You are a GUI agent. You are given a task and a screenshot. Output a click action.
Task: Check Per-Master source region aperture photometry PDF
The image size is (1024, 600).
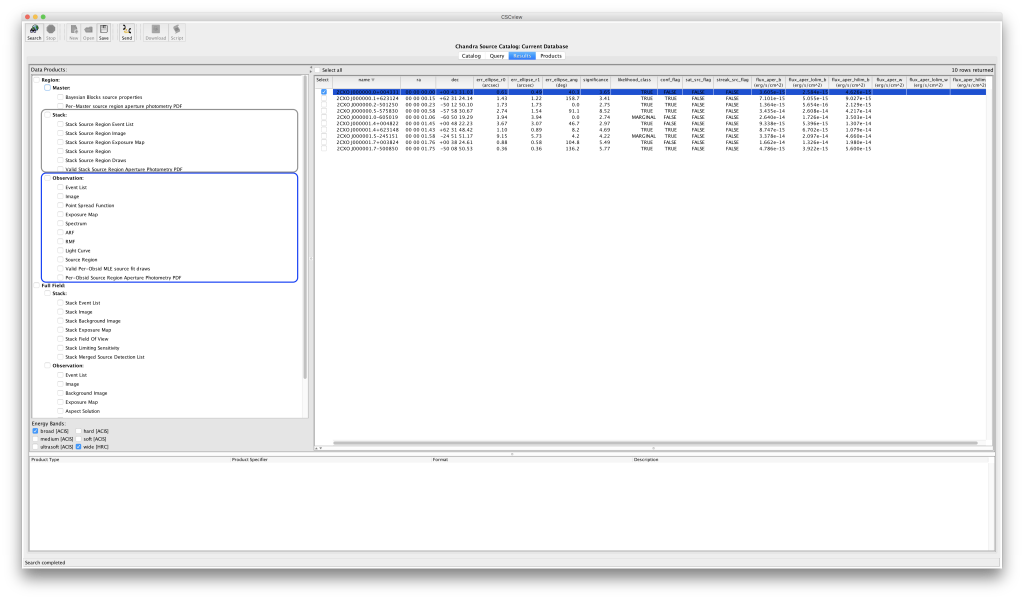pyautogui.click(x=60, y=106)
